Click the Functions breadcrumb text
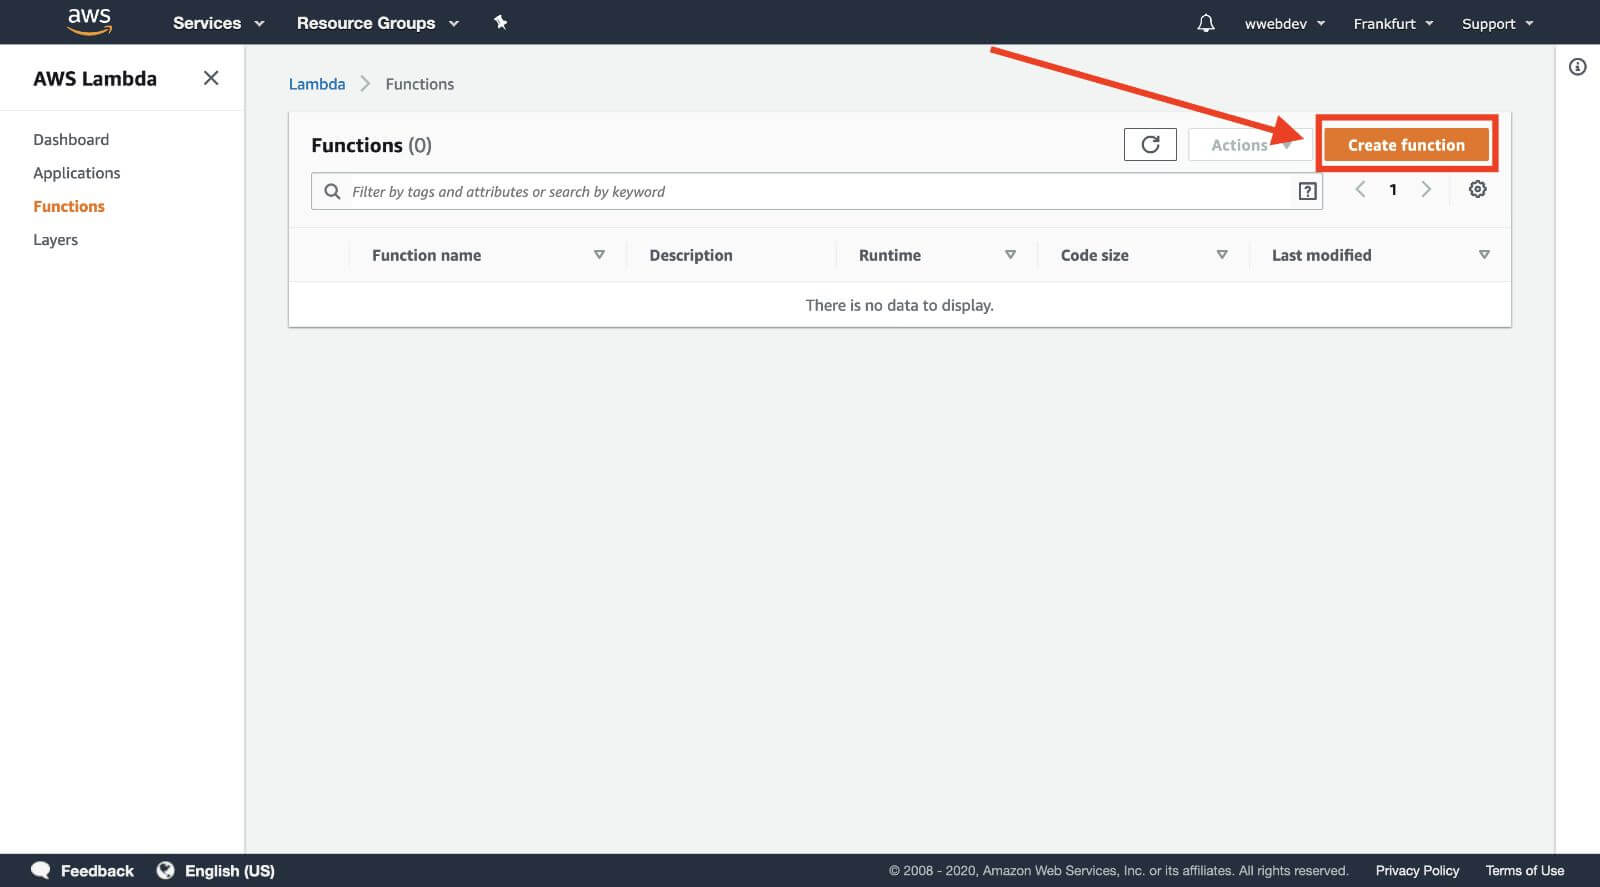The width and height of the screenshot is (1600, 887). coord(420,84)
